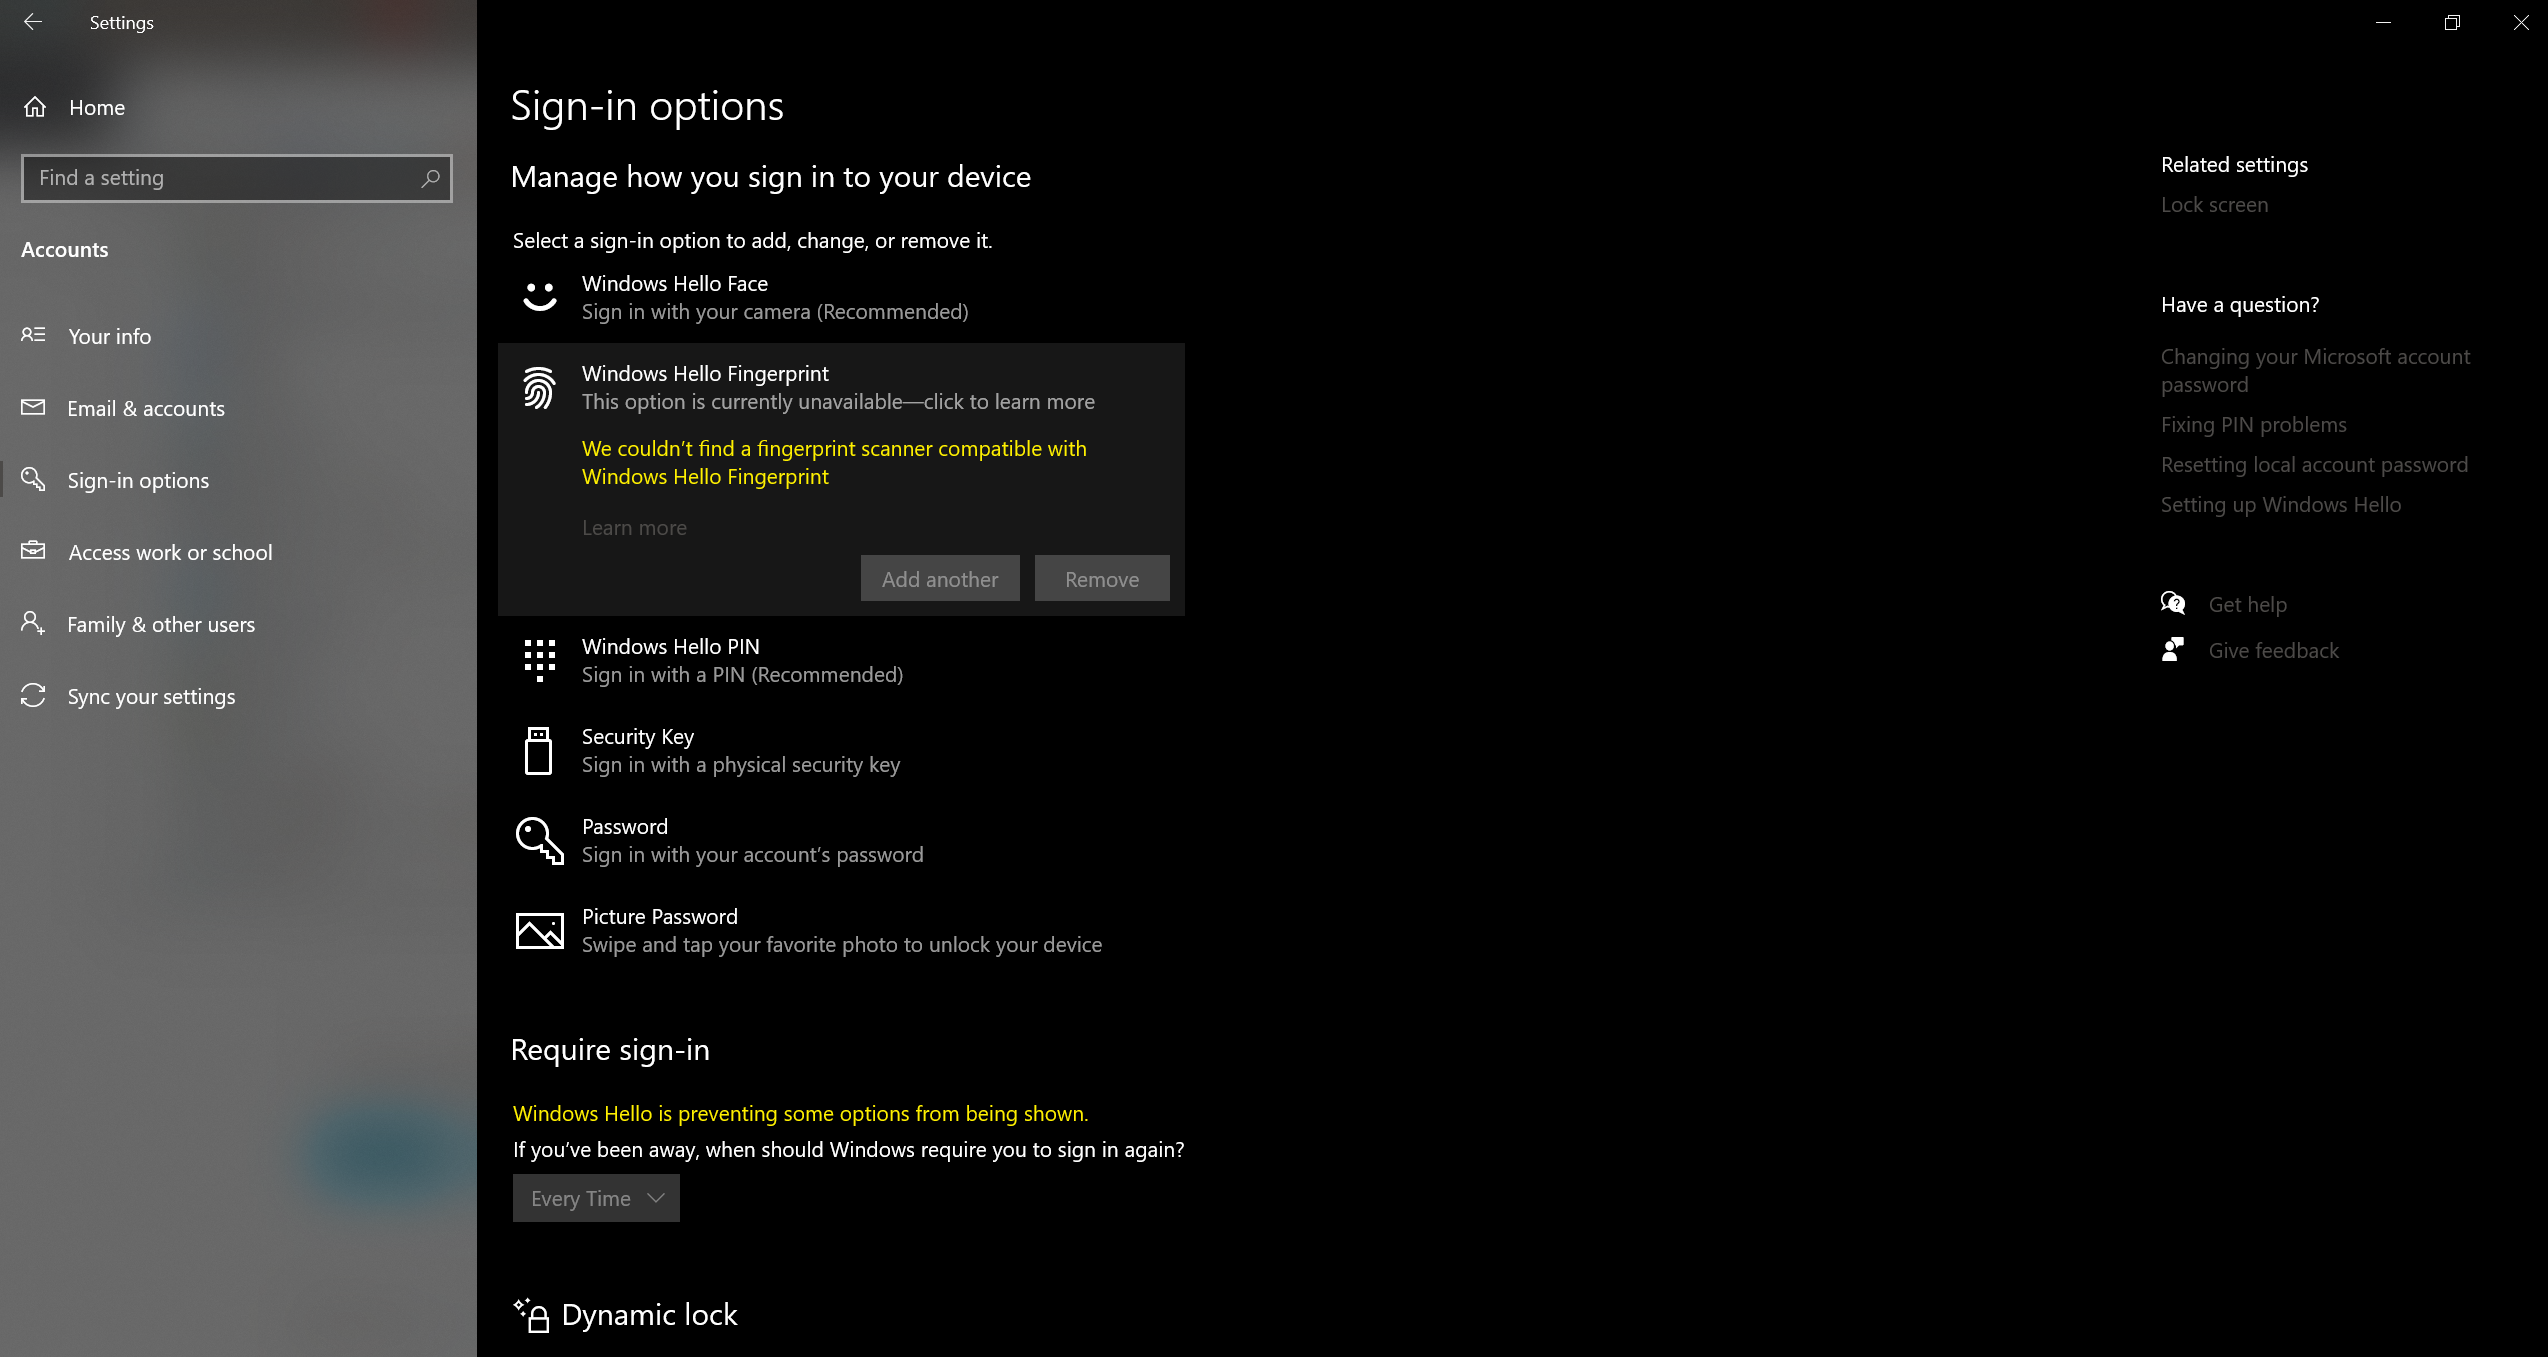Image resolution: width=2548 pixels, height=1357 pixels.
Task: Restore down the Settings window
Action: pyautogui.click(x=2452, y=22)
